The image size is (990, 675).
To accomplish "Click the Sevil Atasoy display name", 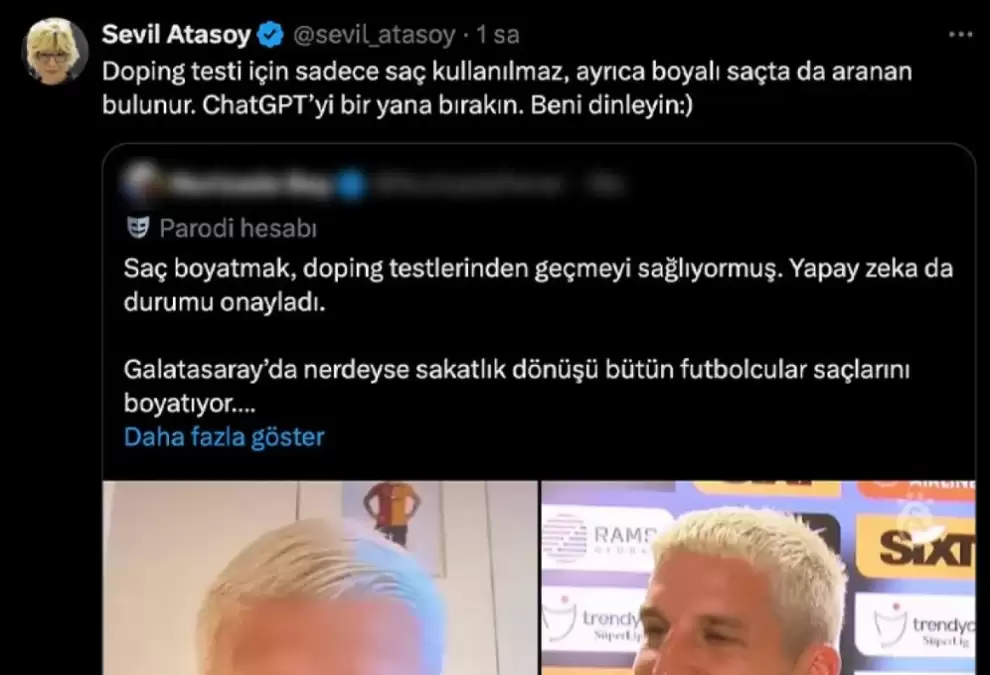I will tap(176, 34).
